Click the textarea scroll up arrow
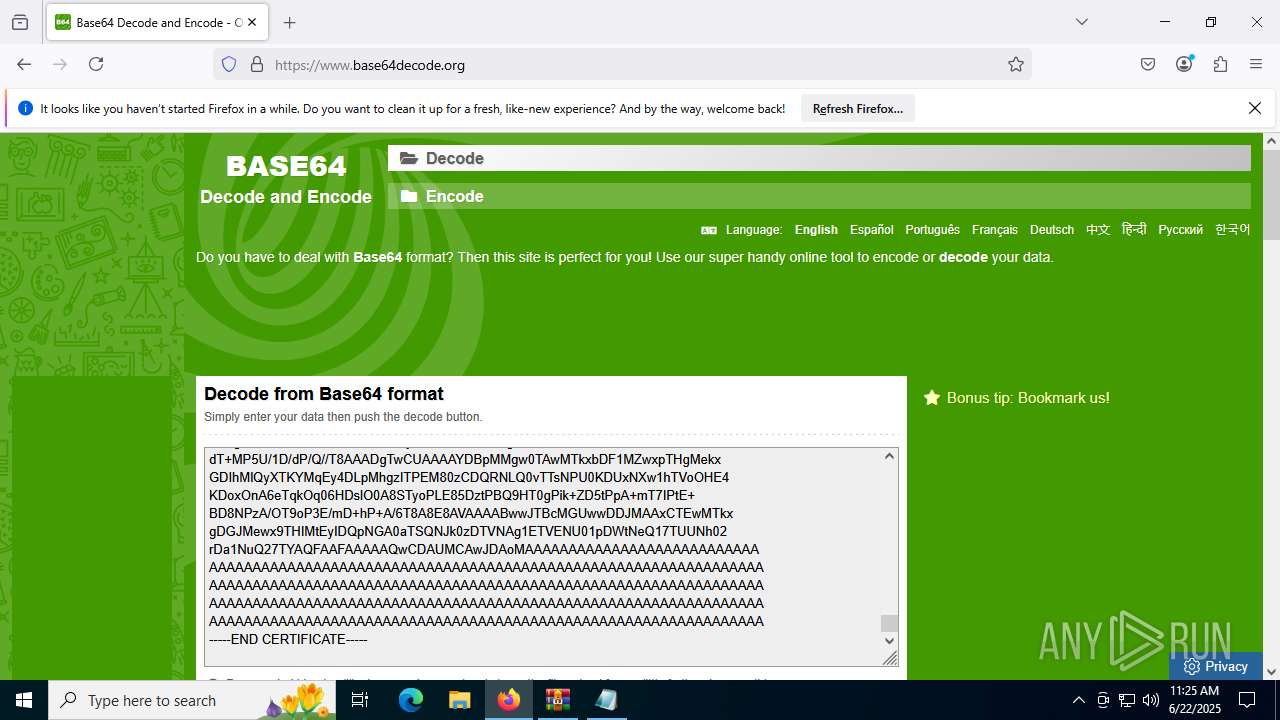This screenshot has width=1280, height=720. pos(889,456)
